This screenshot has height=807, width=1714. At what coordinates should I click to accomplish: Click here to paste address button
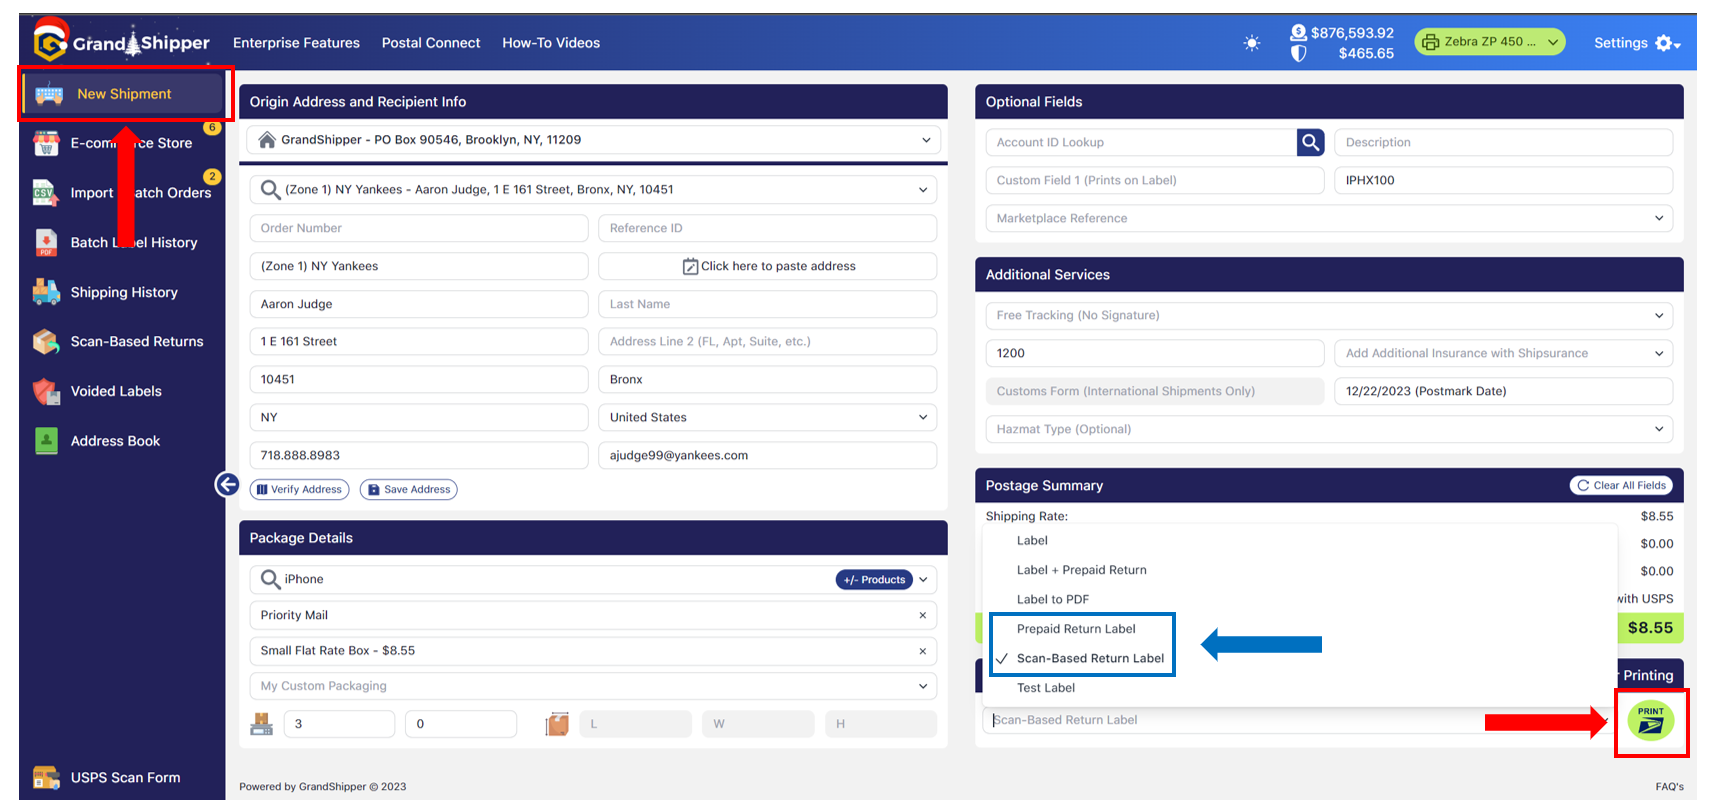click(x=767, y=266)
